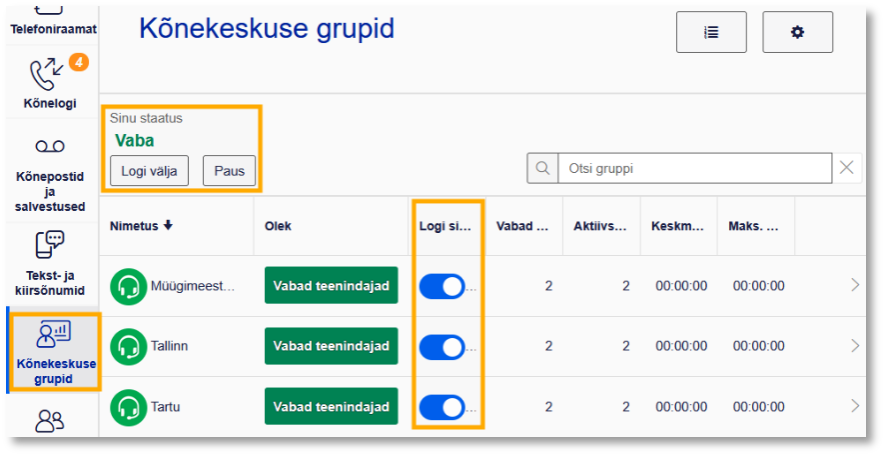Image resolution: width=889 pixels, height=461 pixels.
Task: Sort by the Nimetus column header
Action: coord(141,226)
